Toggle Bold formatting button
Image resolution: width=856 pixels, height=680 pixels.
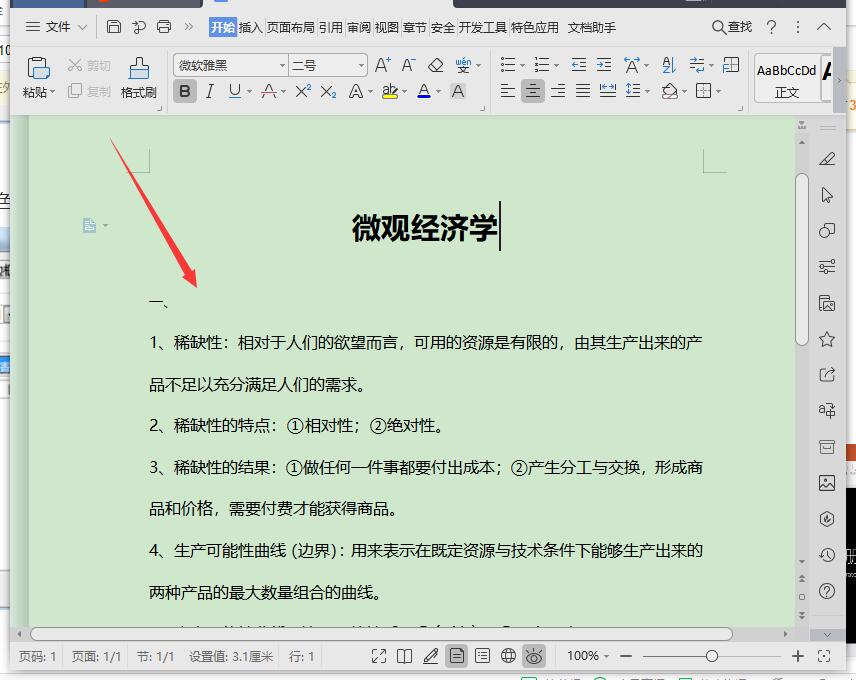click(x=185, y=91)
